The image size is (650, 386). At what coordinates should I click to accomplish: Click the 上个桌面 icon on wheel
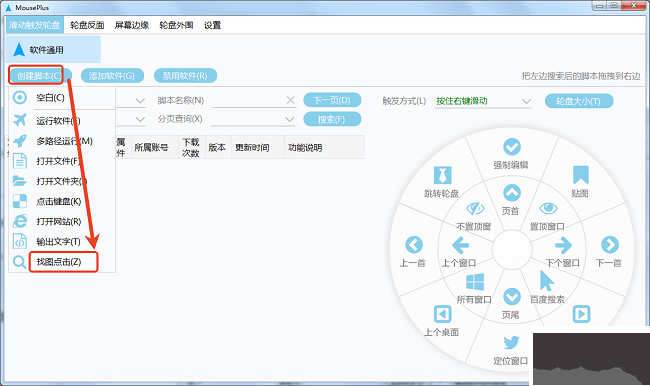tap(442, 314)
